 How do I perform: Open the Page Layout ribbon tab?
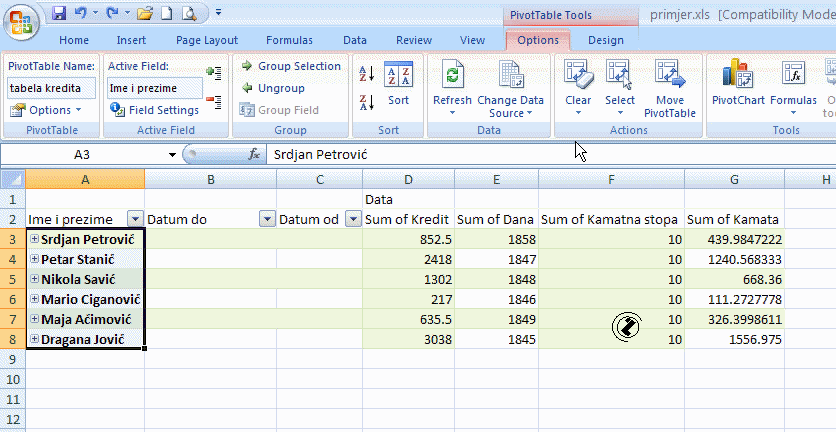(207, 40)
